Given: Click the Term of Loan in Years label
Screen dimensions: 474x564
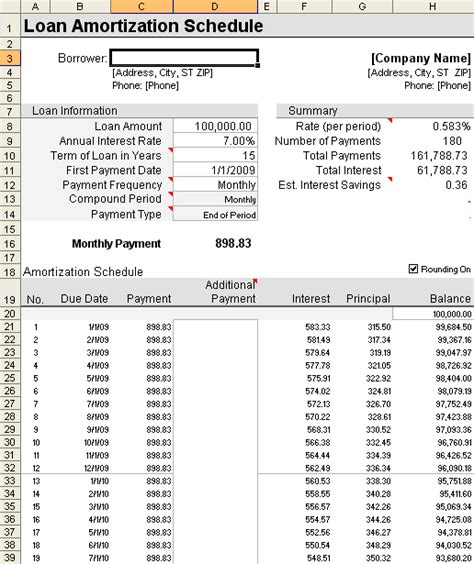Looking at the screenshot, I should [x=106, y=155].
